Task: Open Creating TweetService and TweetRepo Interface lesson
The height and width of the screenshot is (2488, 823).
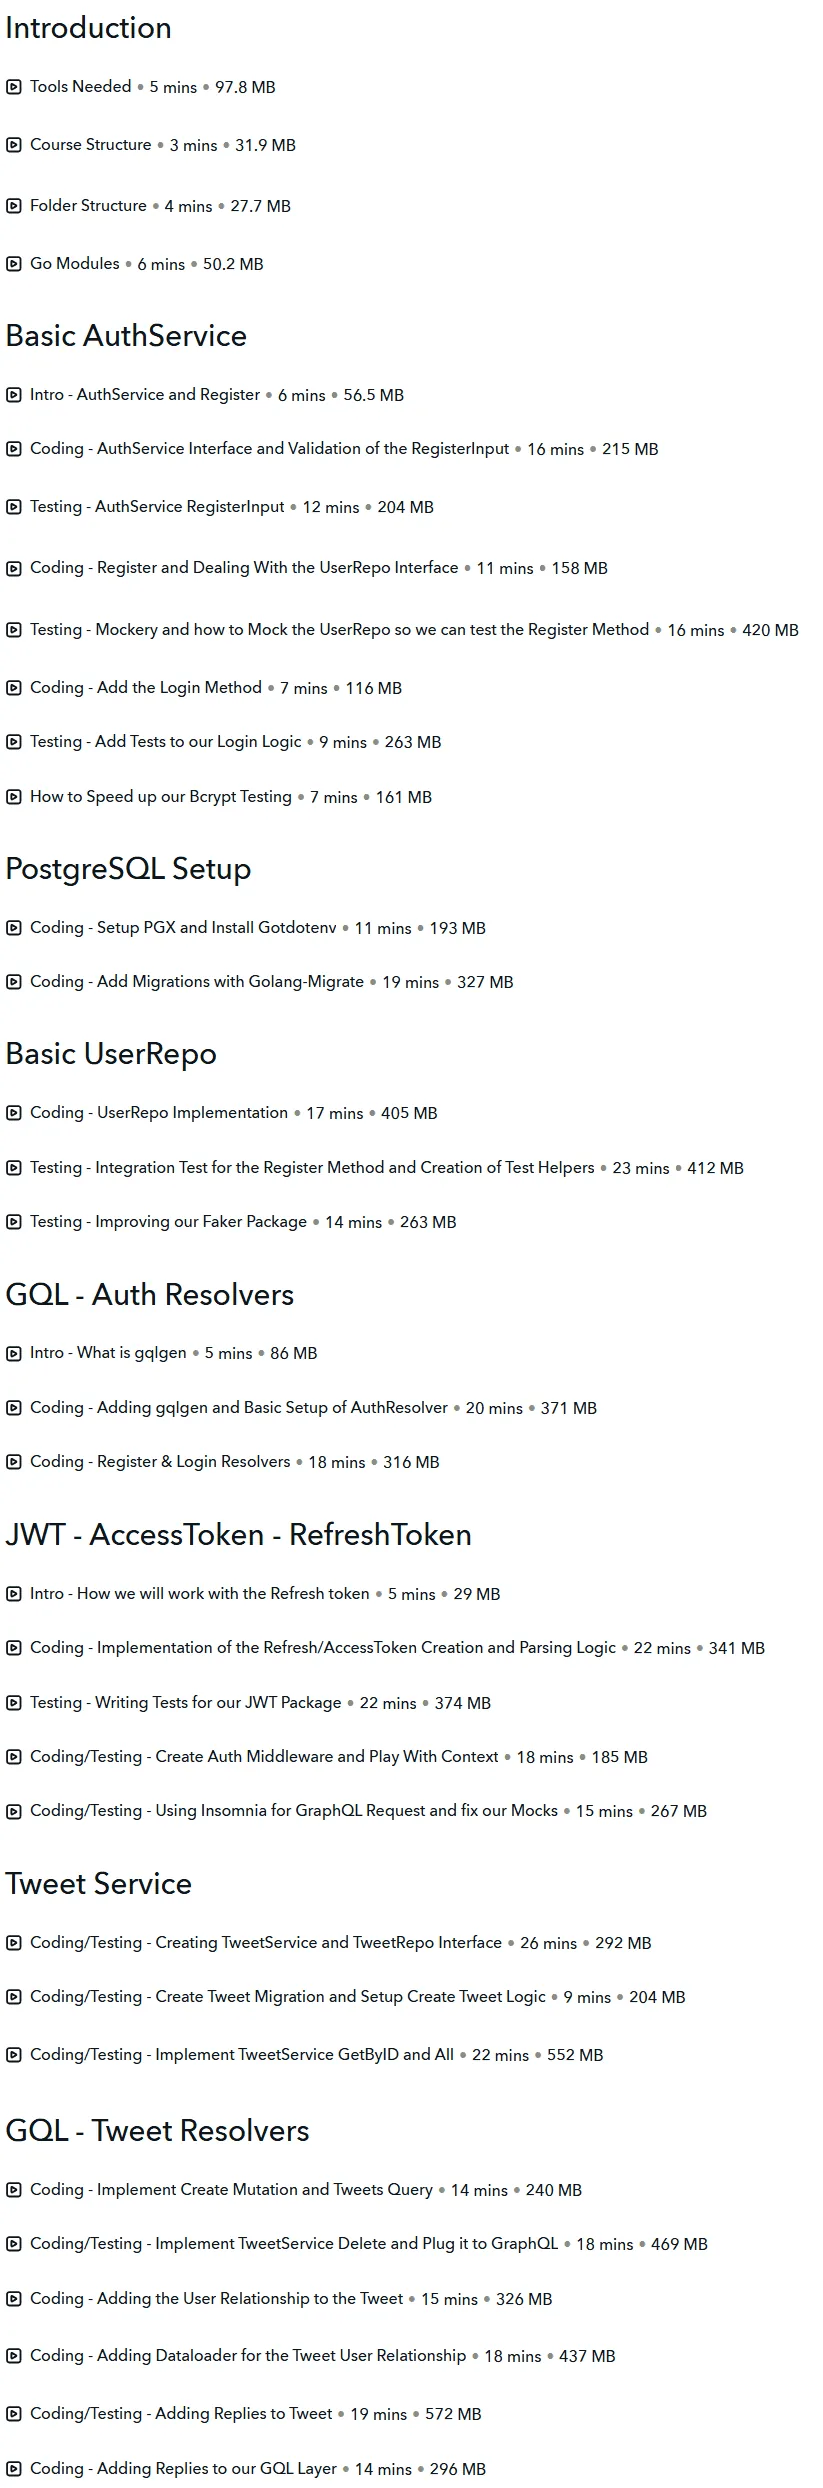Action: click(x=329, y=1943)
